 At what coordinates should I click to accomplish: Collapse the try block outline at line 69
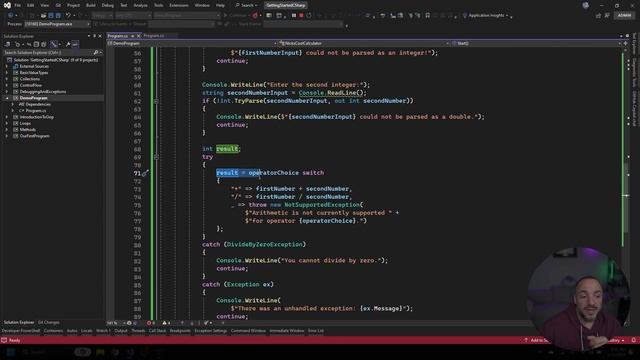tap(156, 157)
